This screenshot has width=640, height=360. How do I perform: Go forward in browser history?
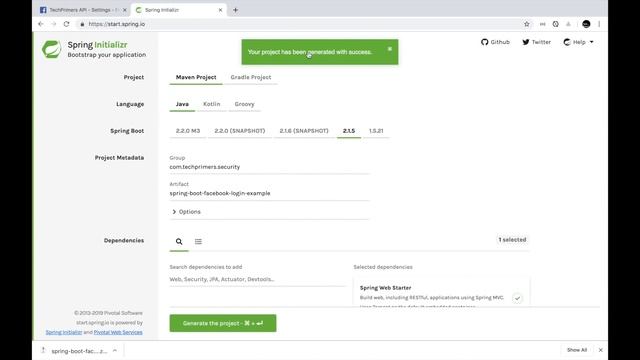pos(53,24)
